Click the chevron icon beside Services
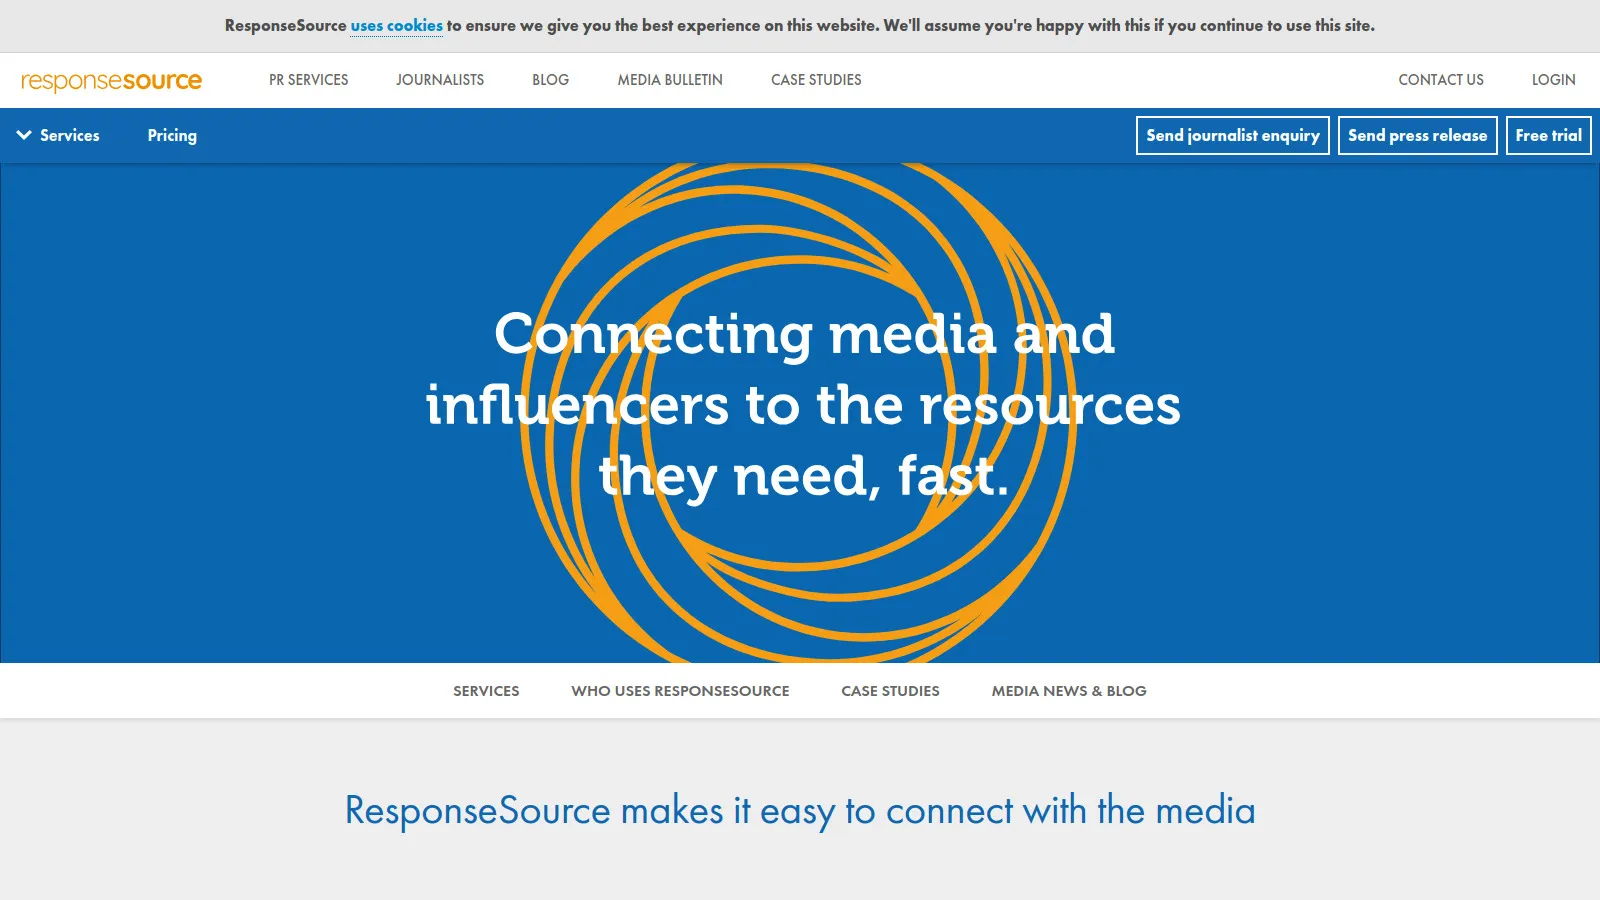 pyautogui.click(x=24, y=135)
